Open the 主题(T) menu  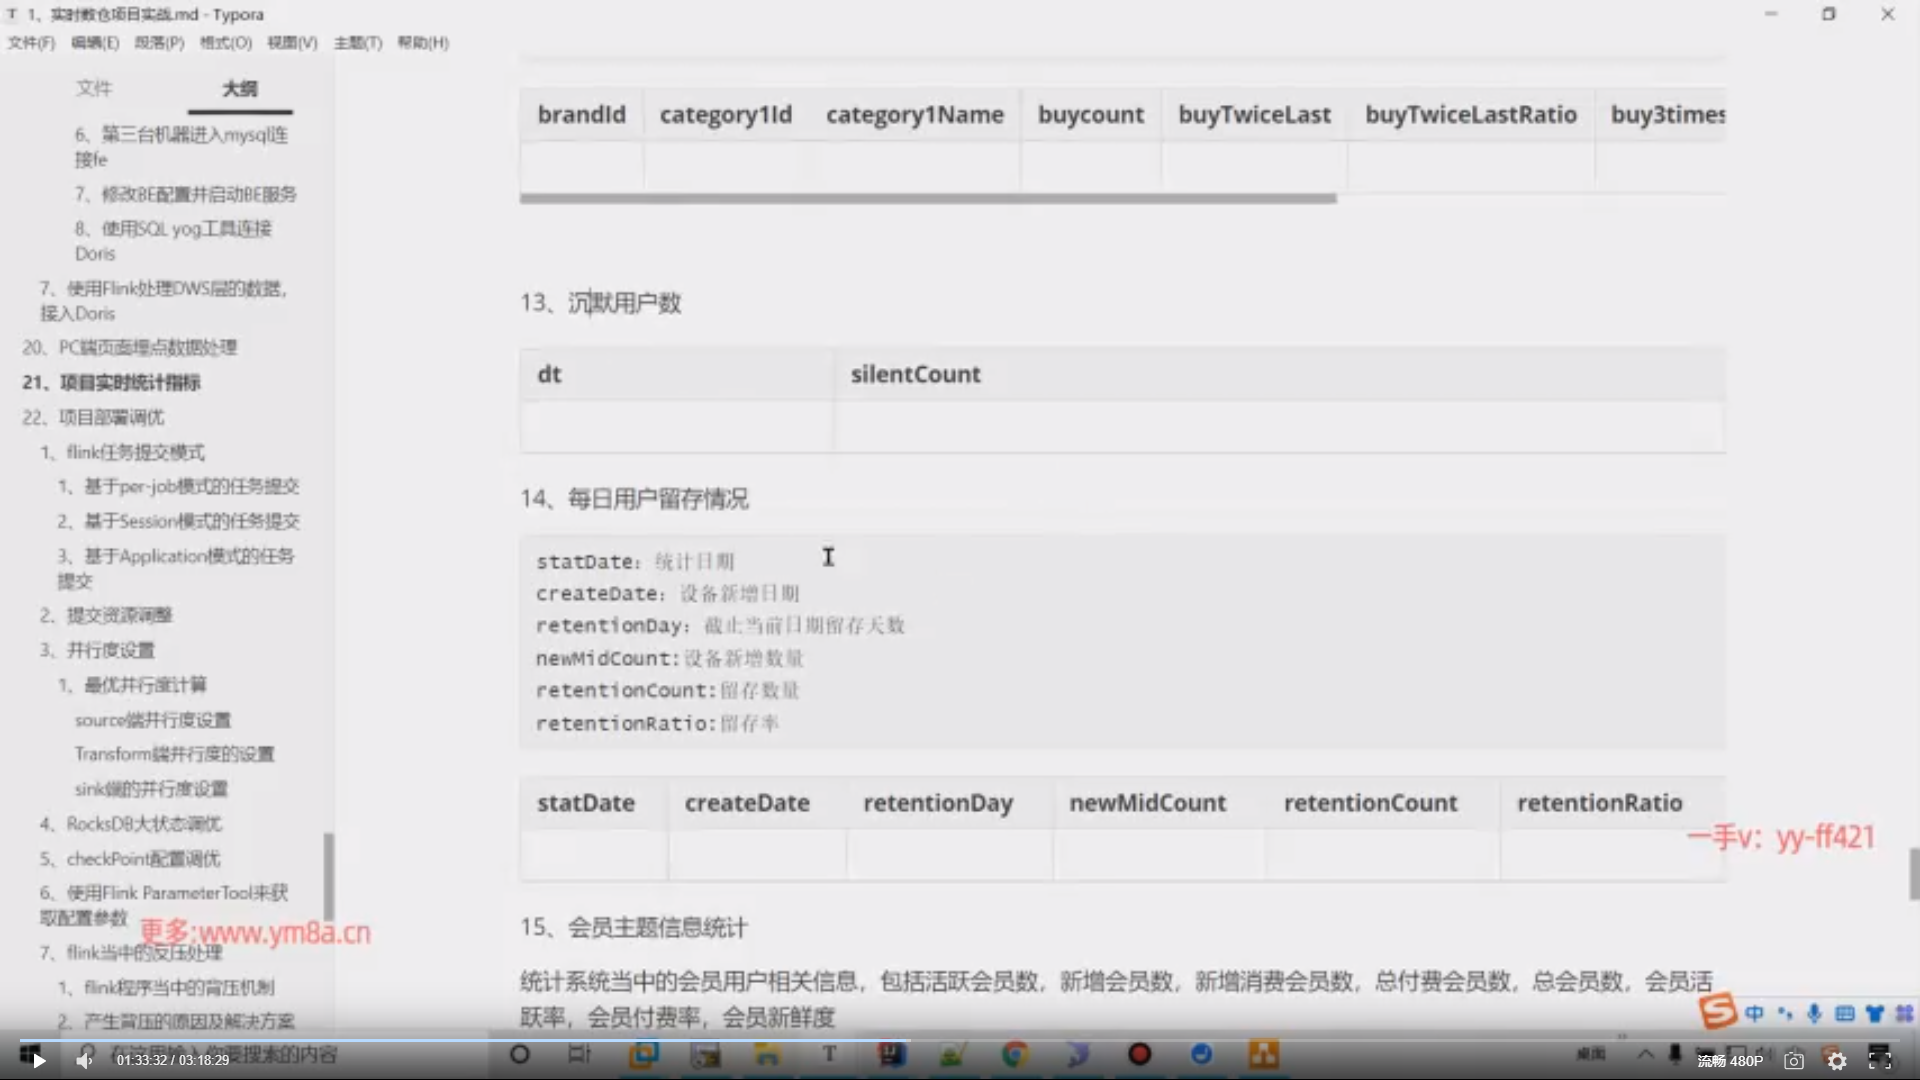(357, 42)
